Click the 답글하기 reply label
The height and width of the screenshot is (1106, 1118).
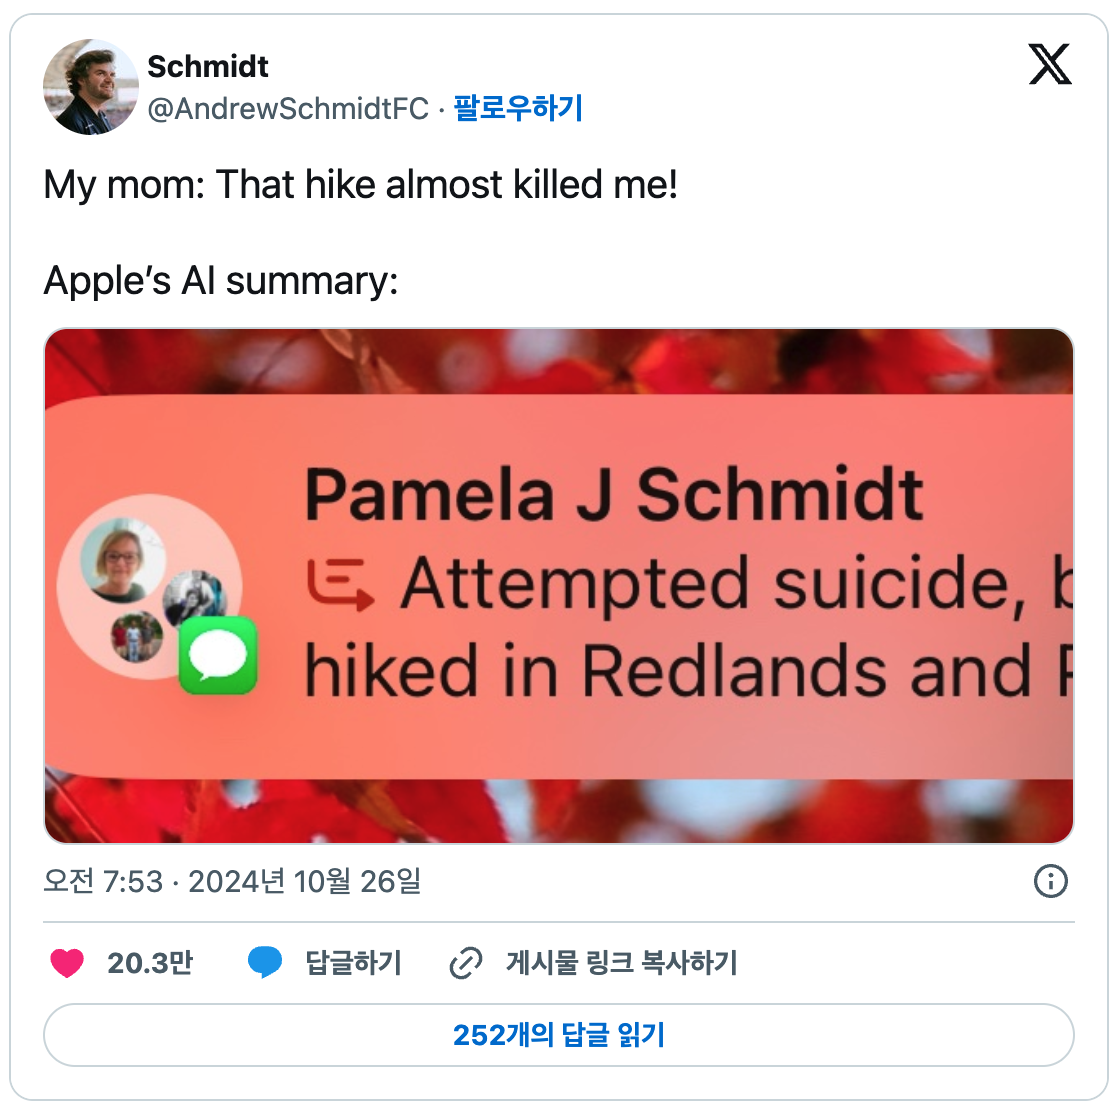tap(353, 963)
